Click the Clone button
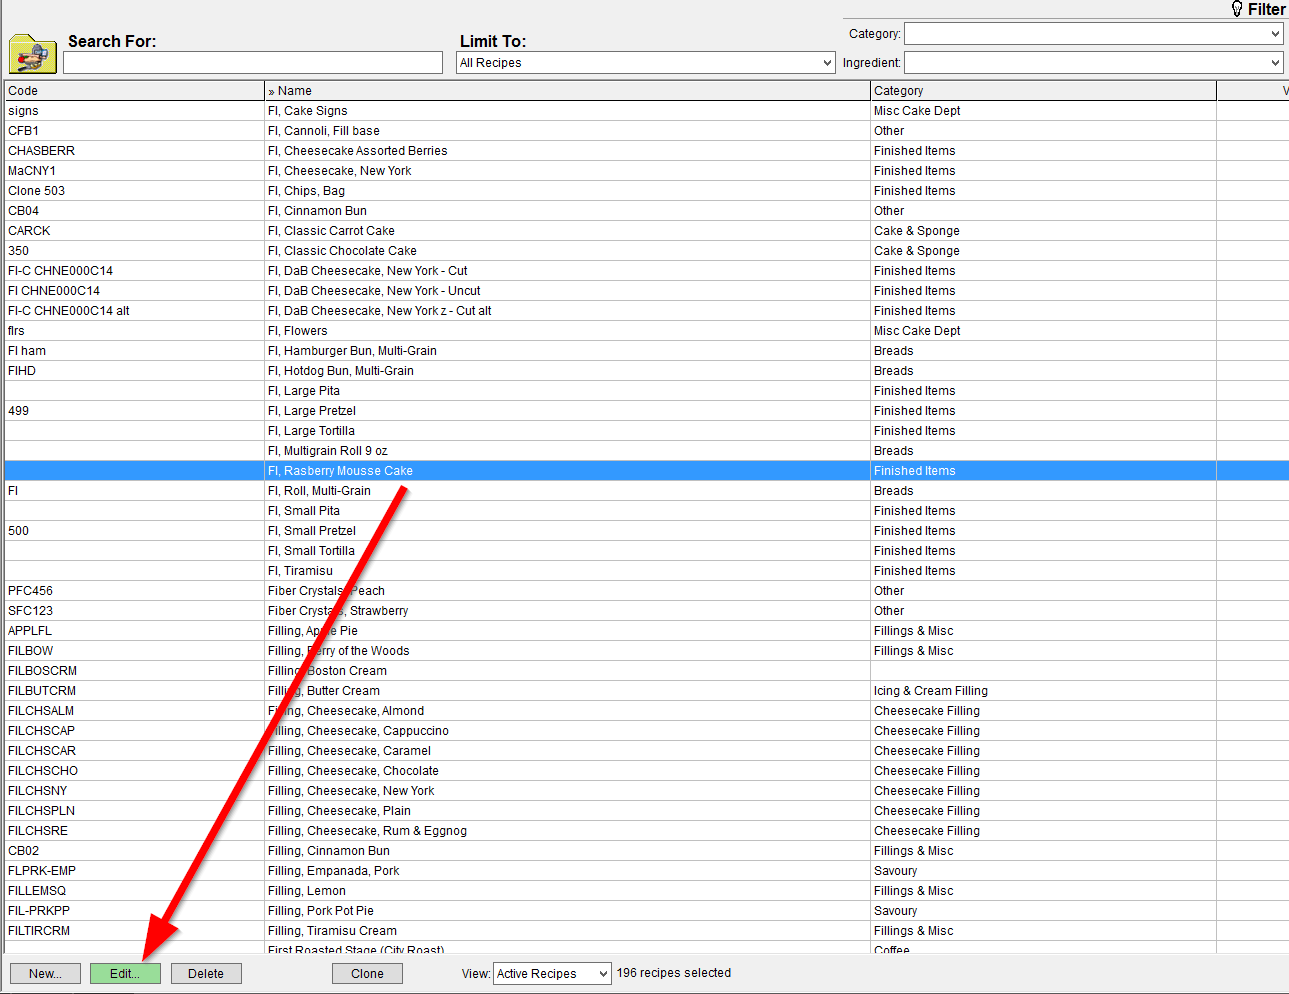 point(367,974)
